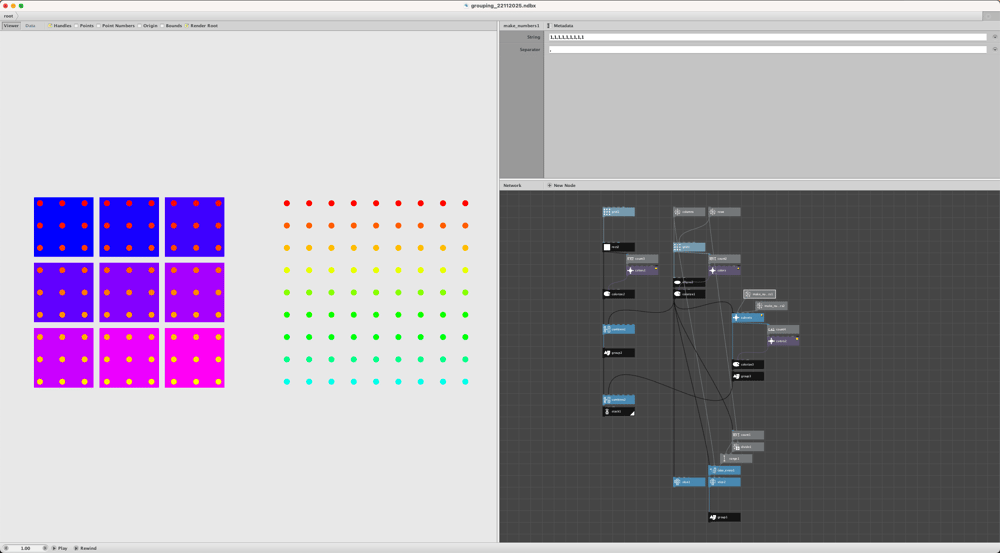The width and height of the screenshot is (1000, 553).
Task: Select the second make_numbers node
Action: coord(771,306)
